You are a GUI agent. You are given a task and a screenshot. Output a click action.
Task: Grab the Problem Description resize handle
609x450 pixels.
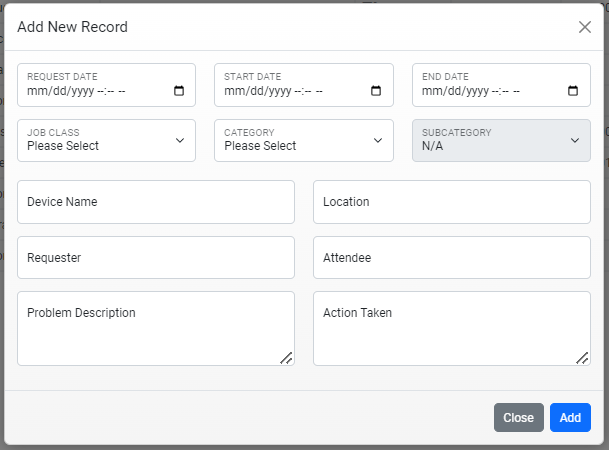click(x=287, y=358)
